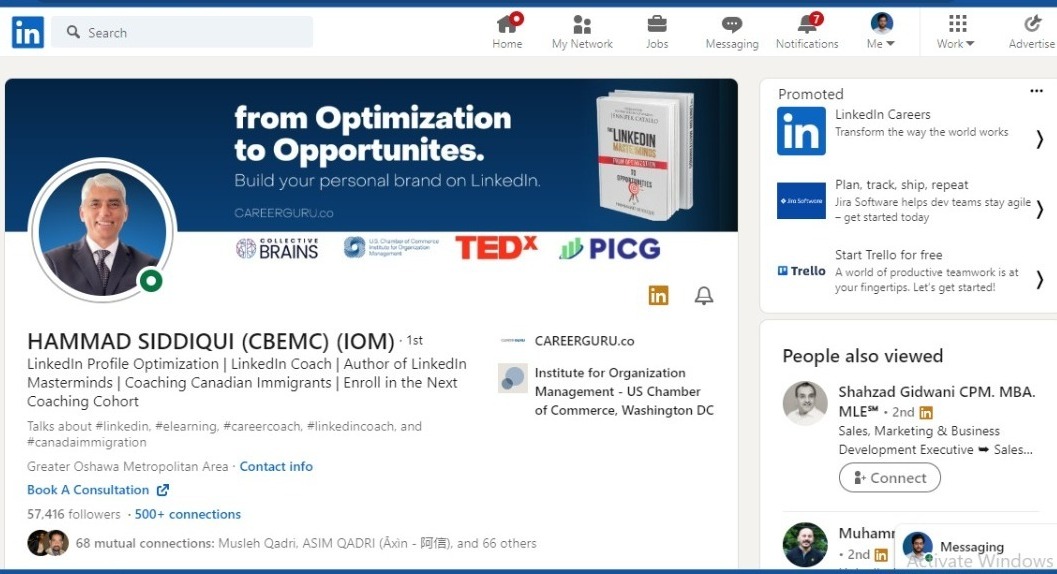Screen dimensions: 1057x574
Task: Click the name HAMMAD SIDDIQUI (CBEMC) (IOM)
Action: [x=210, y=341]
